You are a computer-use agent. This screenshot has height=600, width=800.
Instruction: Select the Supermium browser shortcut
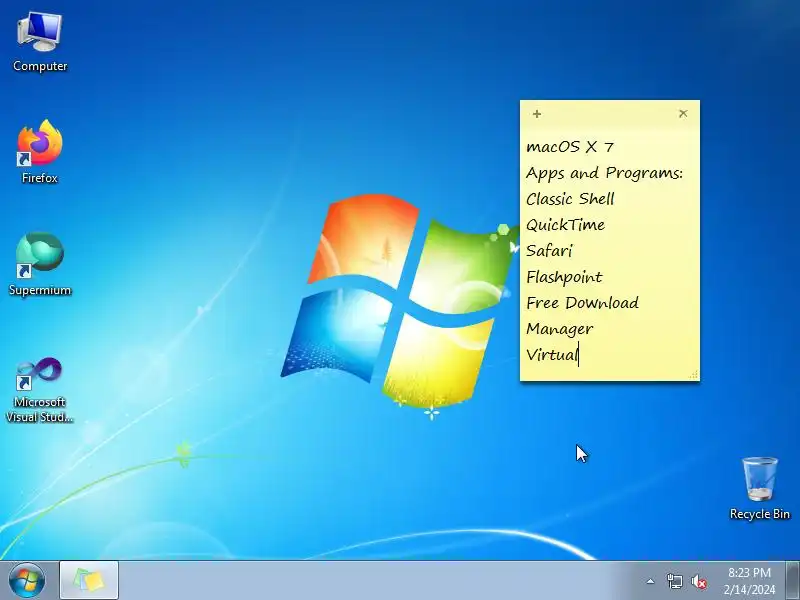click(x=40, y=264)
